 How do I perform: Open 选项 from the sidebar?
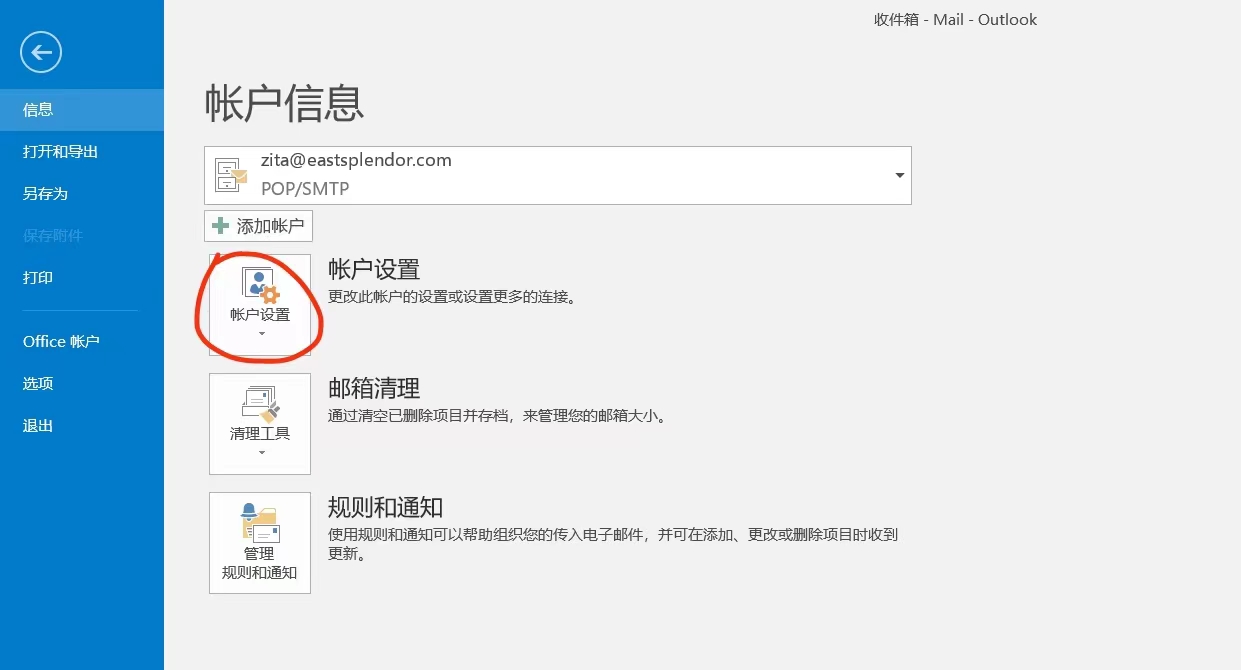coord(38,384)
